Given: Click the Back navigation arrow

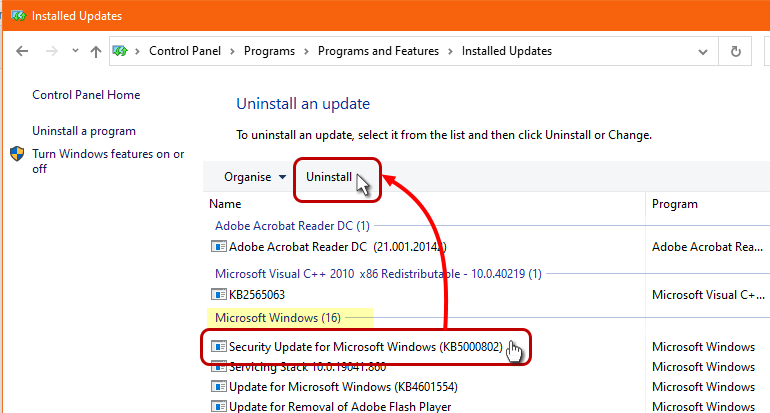Looking at the screenshot, I should (x=22, y=51).
